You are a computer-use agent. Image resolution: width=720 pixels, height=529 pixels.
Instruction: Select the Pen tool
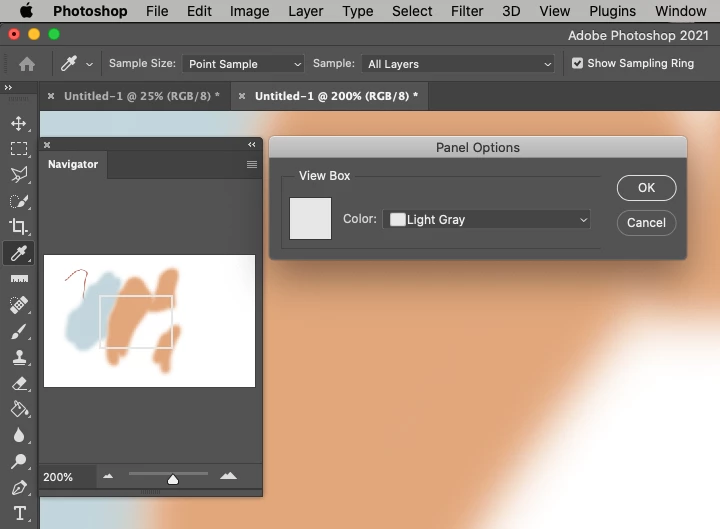[x=19, y=487]
